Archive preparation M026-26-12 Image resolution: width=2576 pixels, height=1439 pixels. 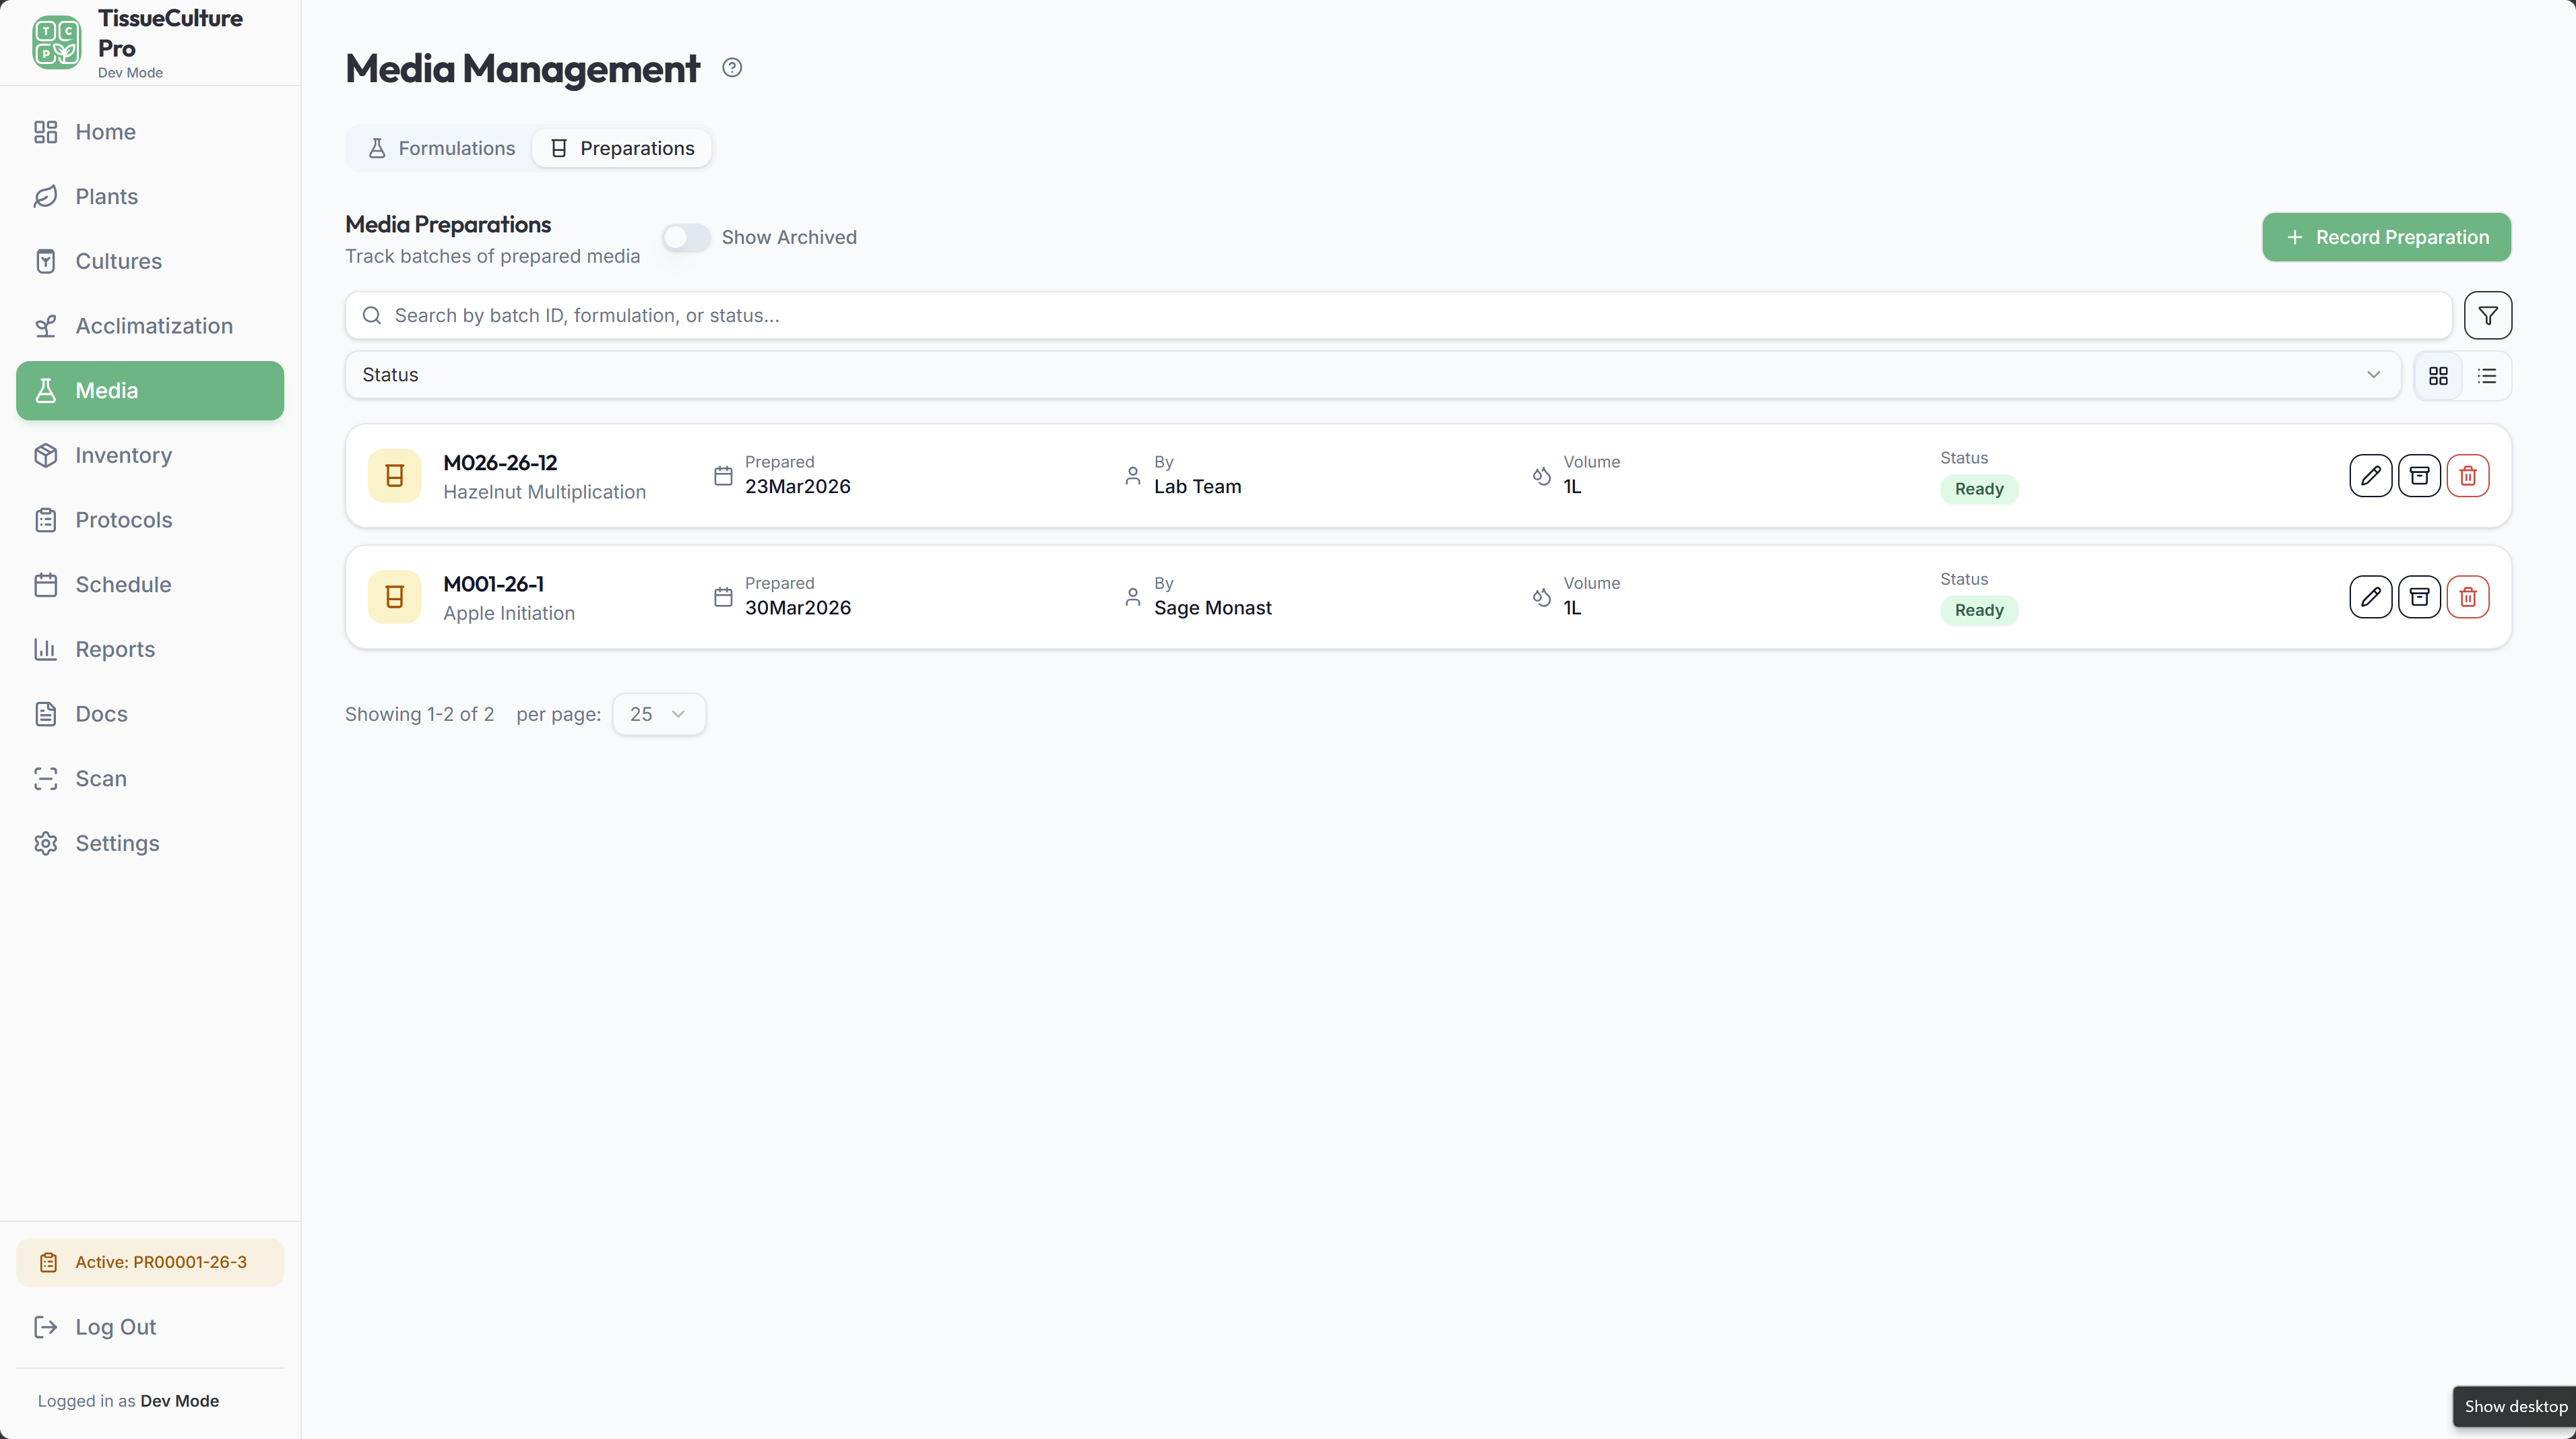tap(2419, 476)
